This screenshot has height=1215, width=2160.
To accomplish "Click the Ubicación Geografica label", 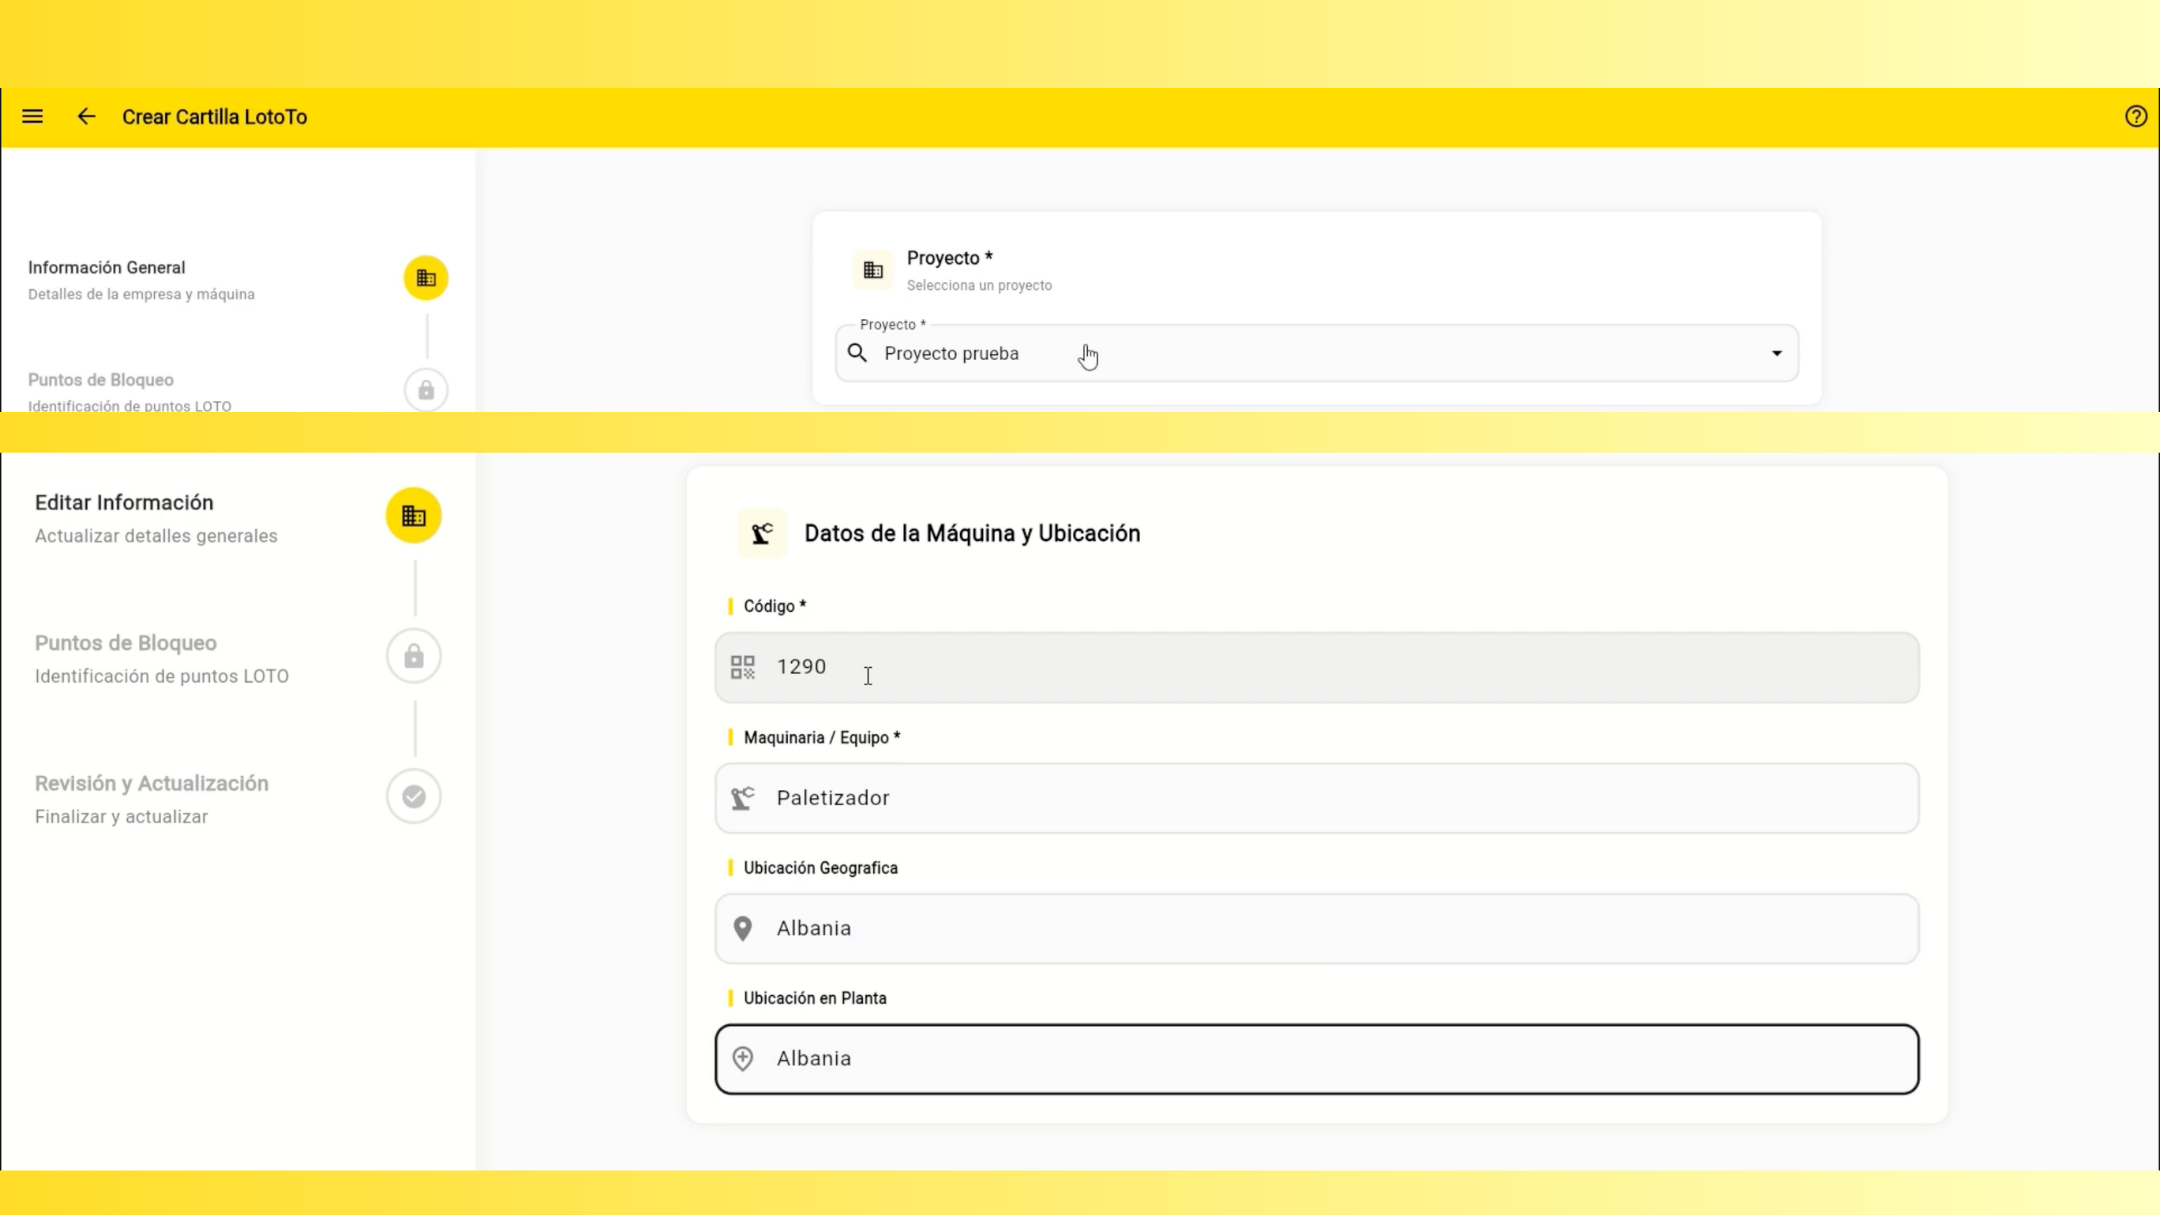I will (x=821, y=868).
